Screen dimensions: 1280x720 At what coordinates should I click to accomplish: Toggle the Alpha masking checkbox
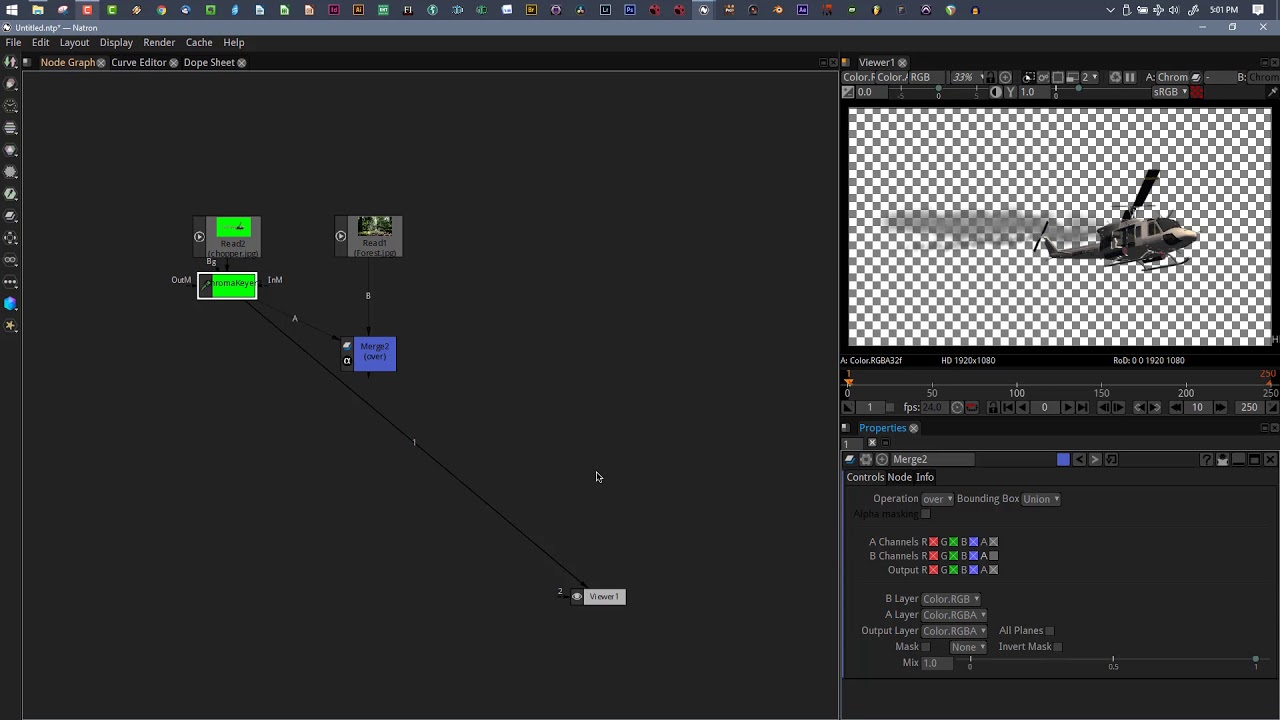click(925, 514)
